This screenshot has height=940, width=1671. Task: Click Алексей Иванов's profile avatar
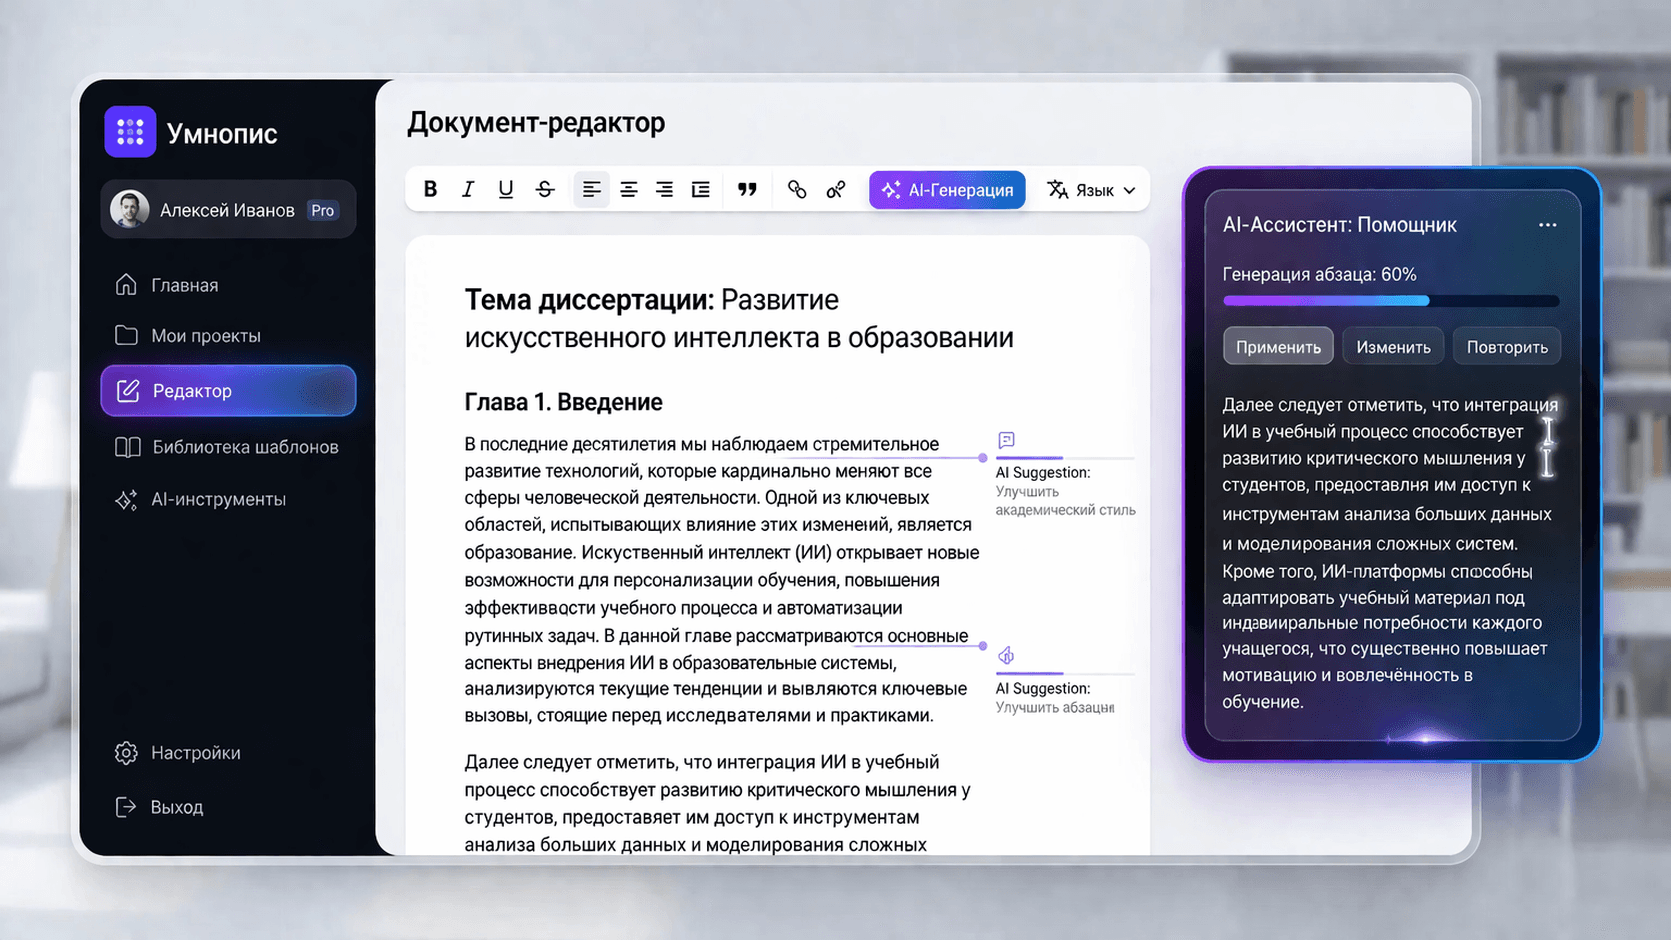coord(130,210)
